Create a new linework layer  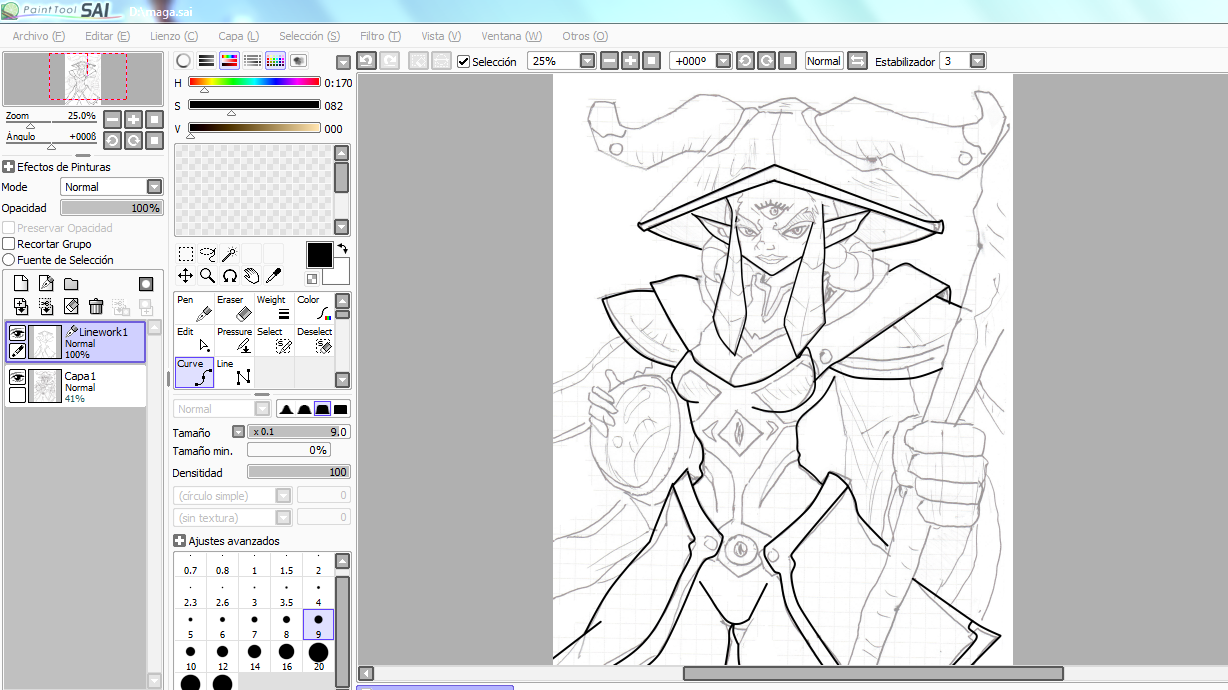46,284
